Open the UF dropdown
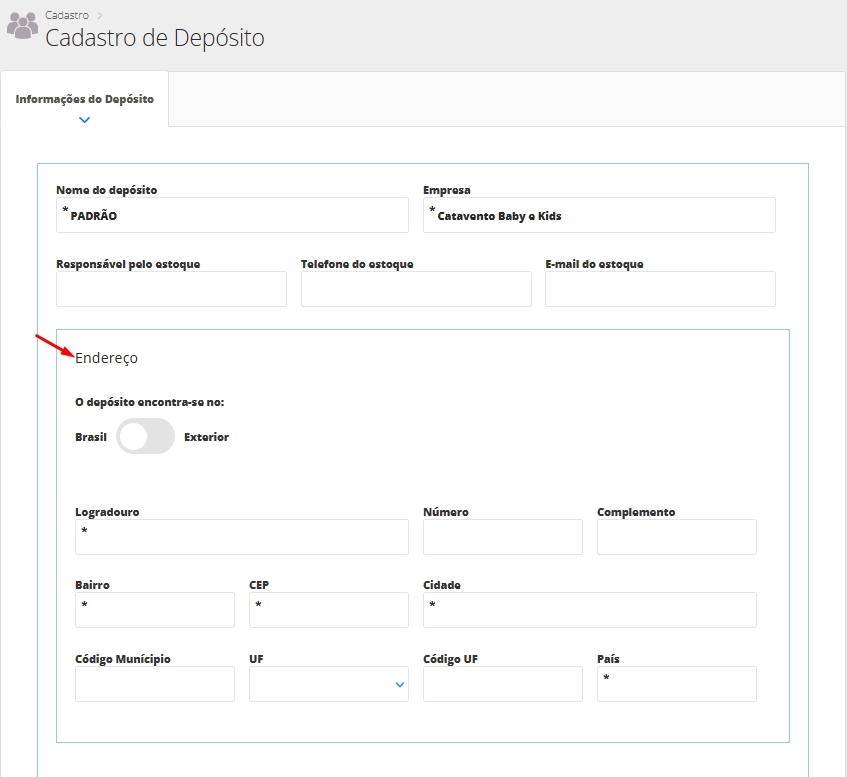This screenshot has height=777, width=847. [328, 684]
